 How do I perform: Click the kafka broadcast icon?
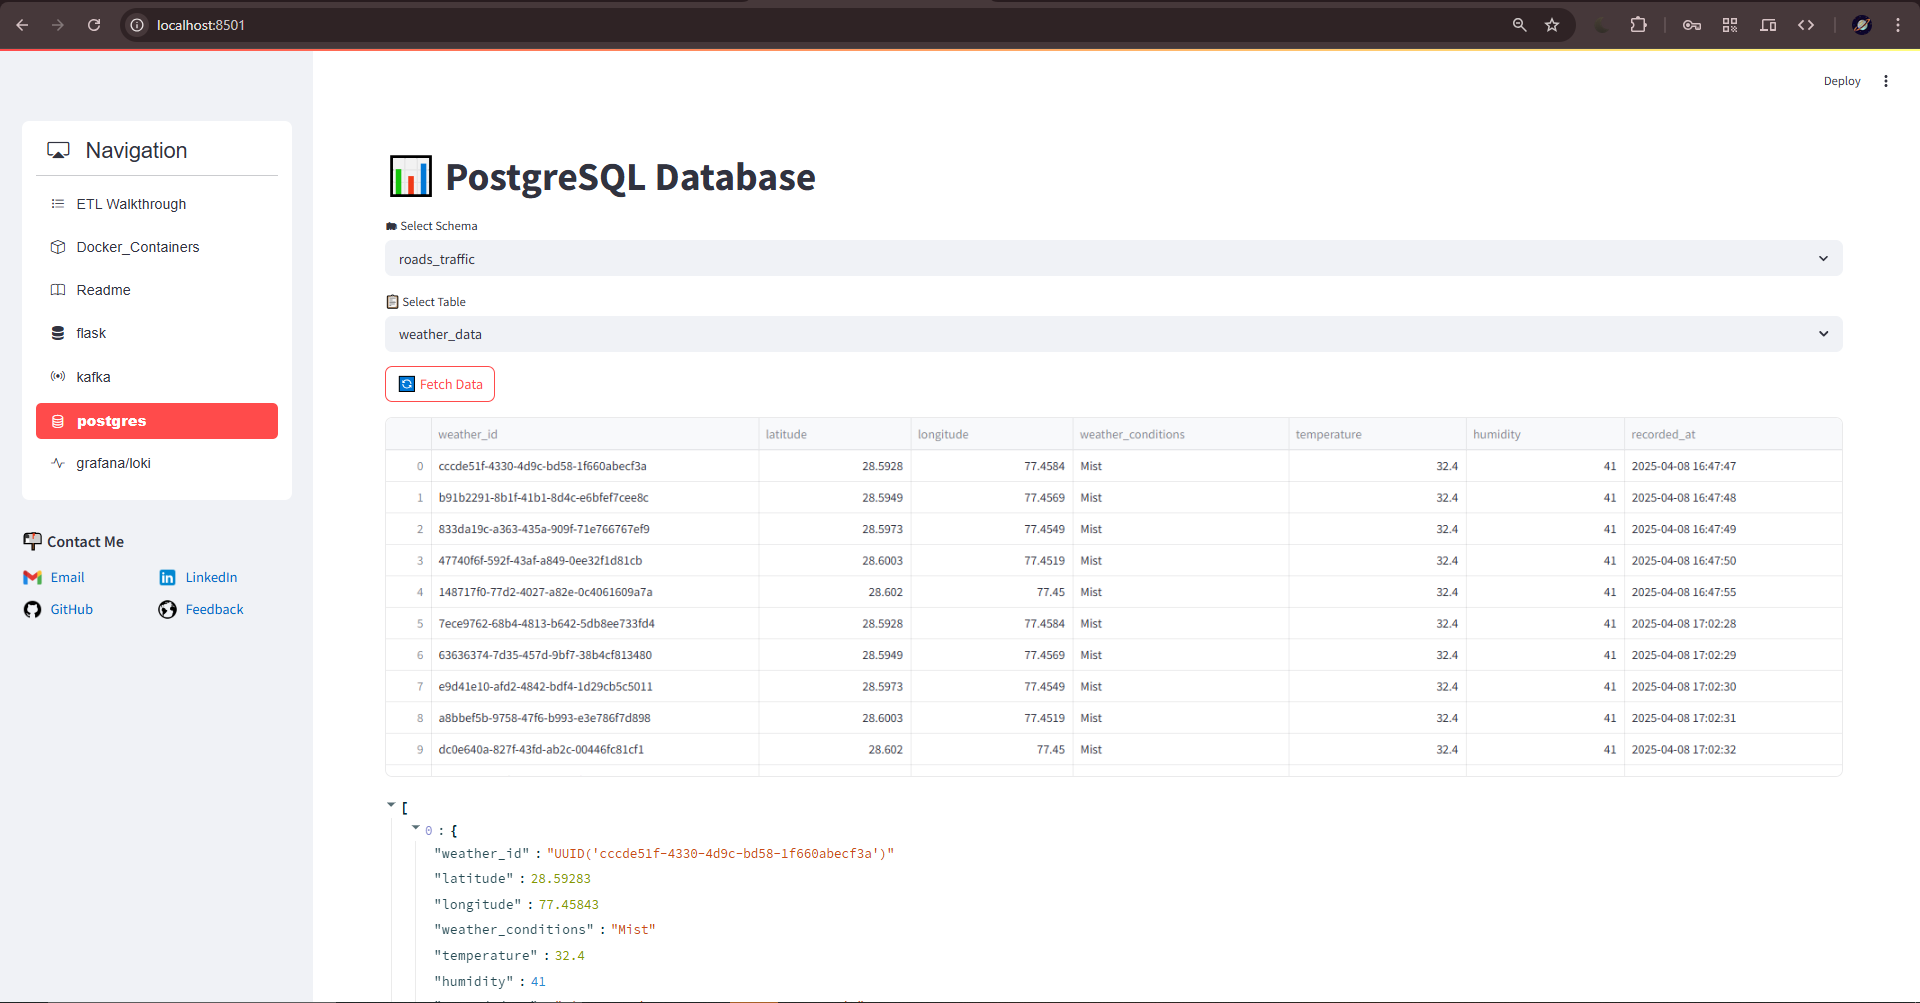pos(58,376)
